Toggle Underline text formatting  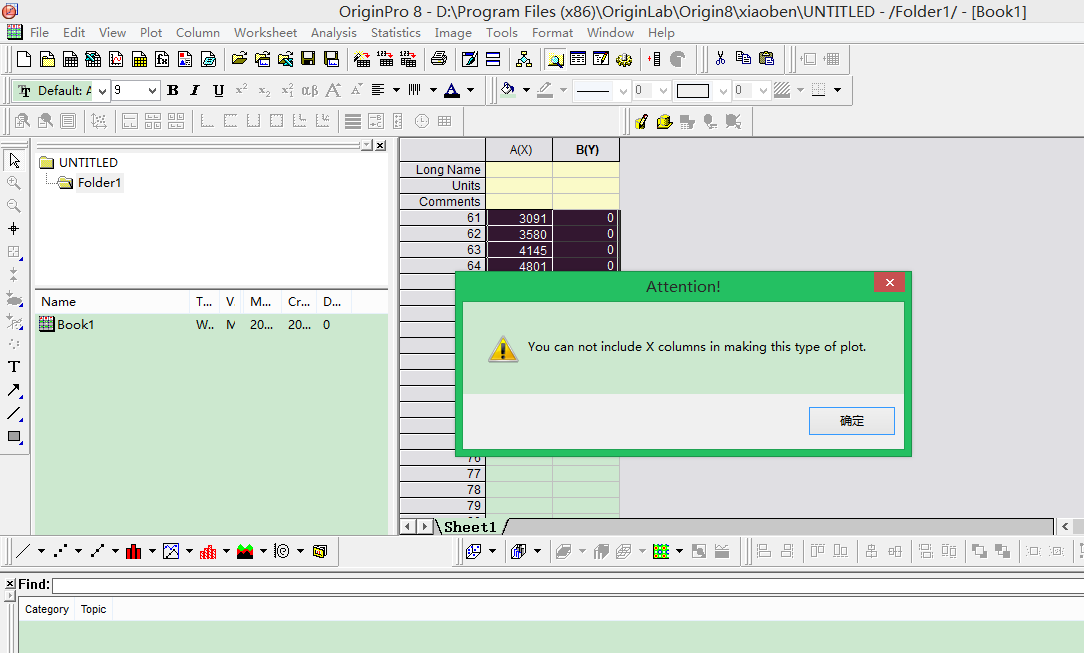pos(218,91)
